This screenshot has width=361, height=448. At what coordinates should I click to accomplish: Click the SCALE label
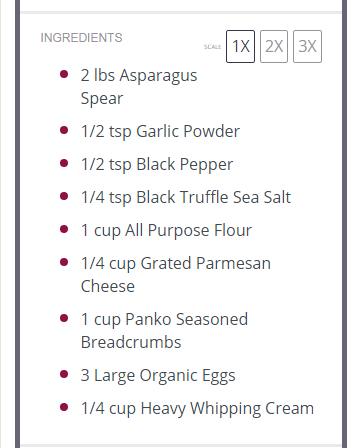212,47
